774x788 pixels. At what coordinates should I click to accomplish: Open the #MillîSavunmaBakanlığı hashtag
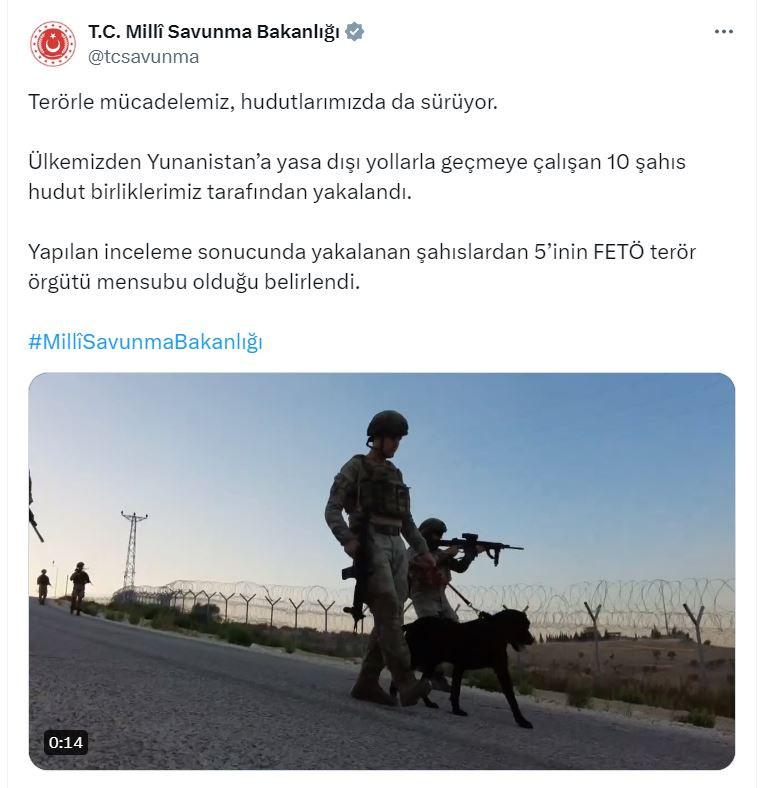tap(145, 341)
